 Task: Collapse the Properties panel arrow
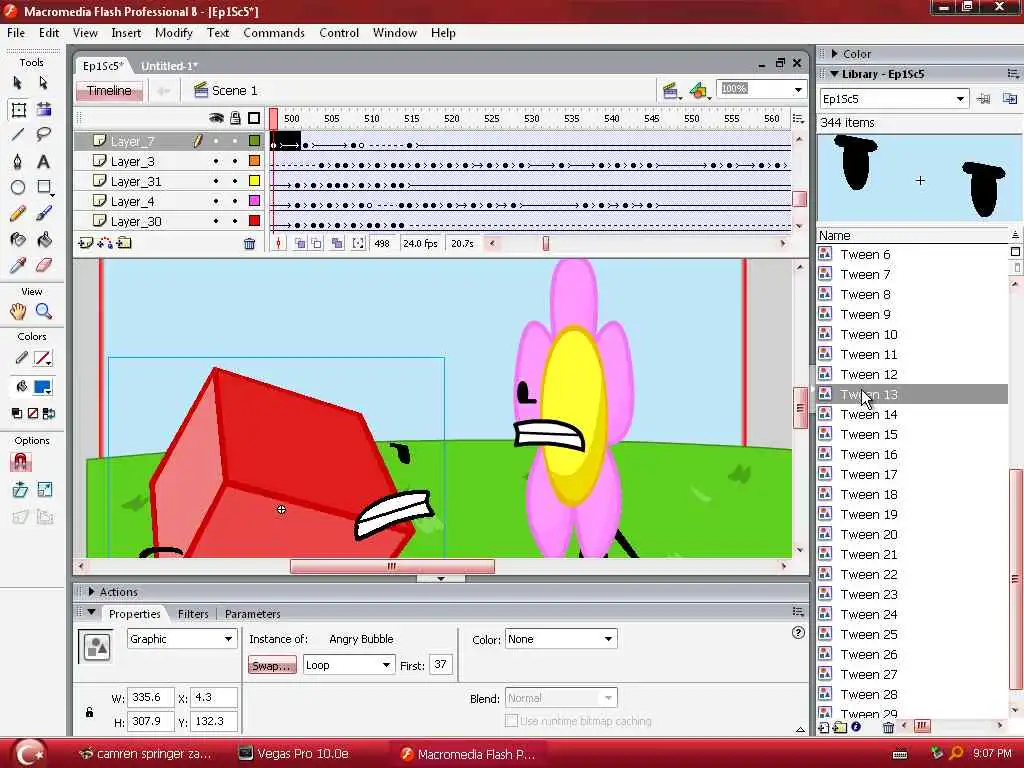tap(91, 613)
